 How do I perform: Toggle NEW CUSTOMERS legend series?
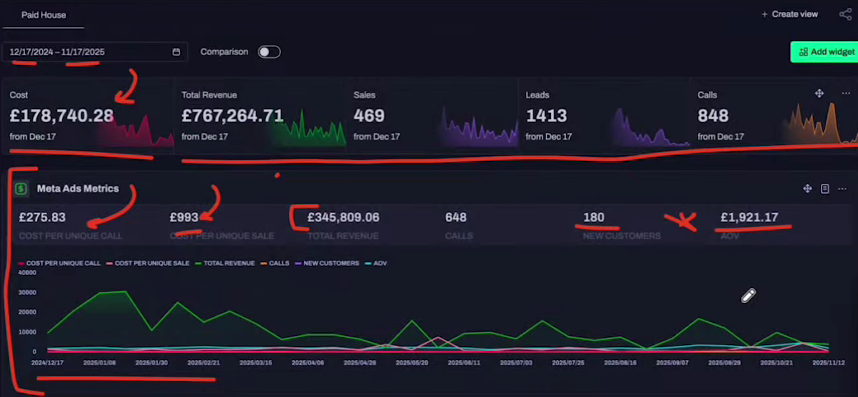click(x=327, y=263)
